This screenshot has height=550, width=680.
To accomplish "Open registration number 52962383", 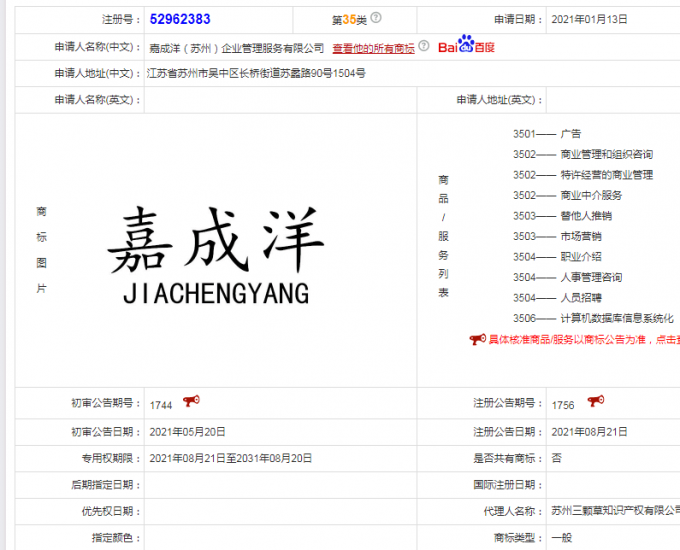I will [x=180, y=19].
